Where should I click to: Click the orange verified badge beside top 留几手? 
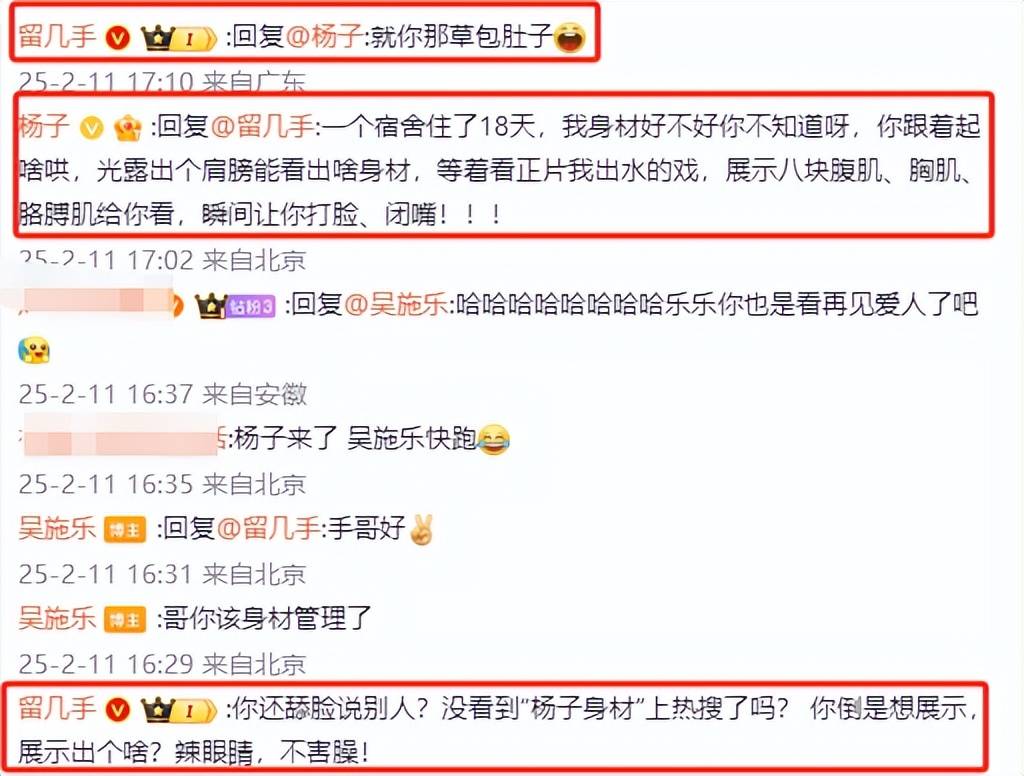[x=118, y=38]
